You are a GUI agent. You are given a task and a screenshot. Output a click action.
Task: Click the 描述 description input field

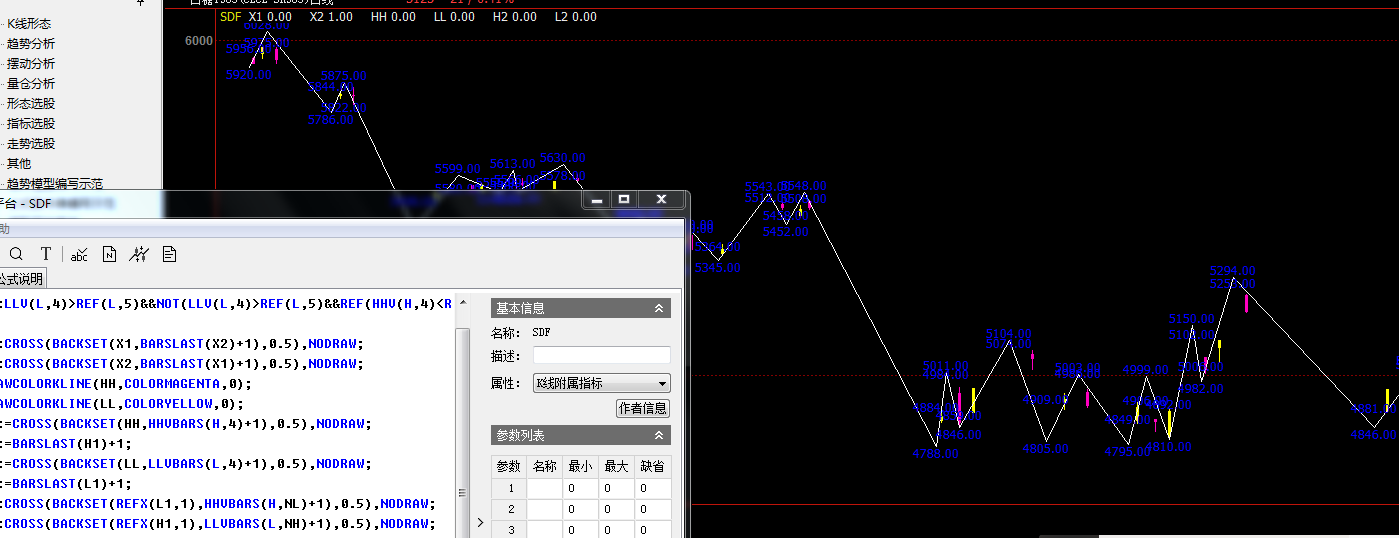tap(601, 355)
